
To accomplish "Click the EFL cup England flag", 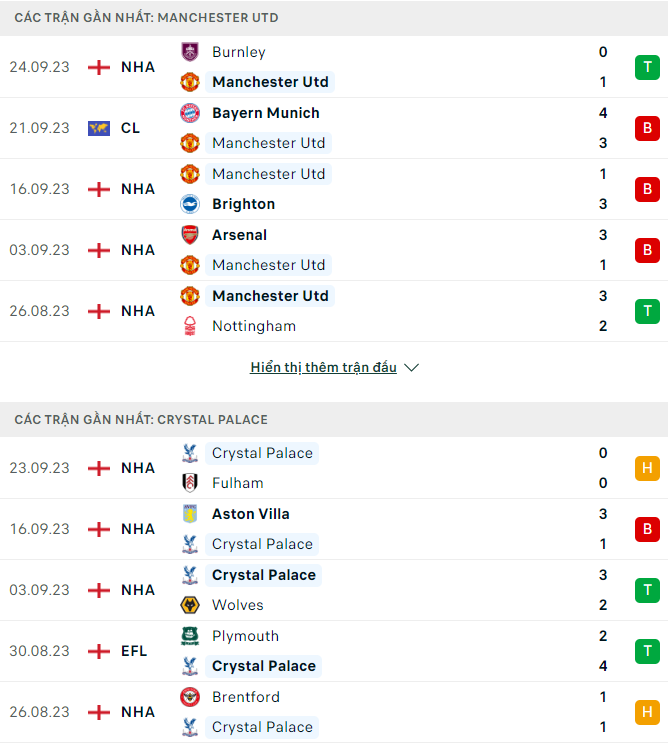I will (x=98, y=651).
